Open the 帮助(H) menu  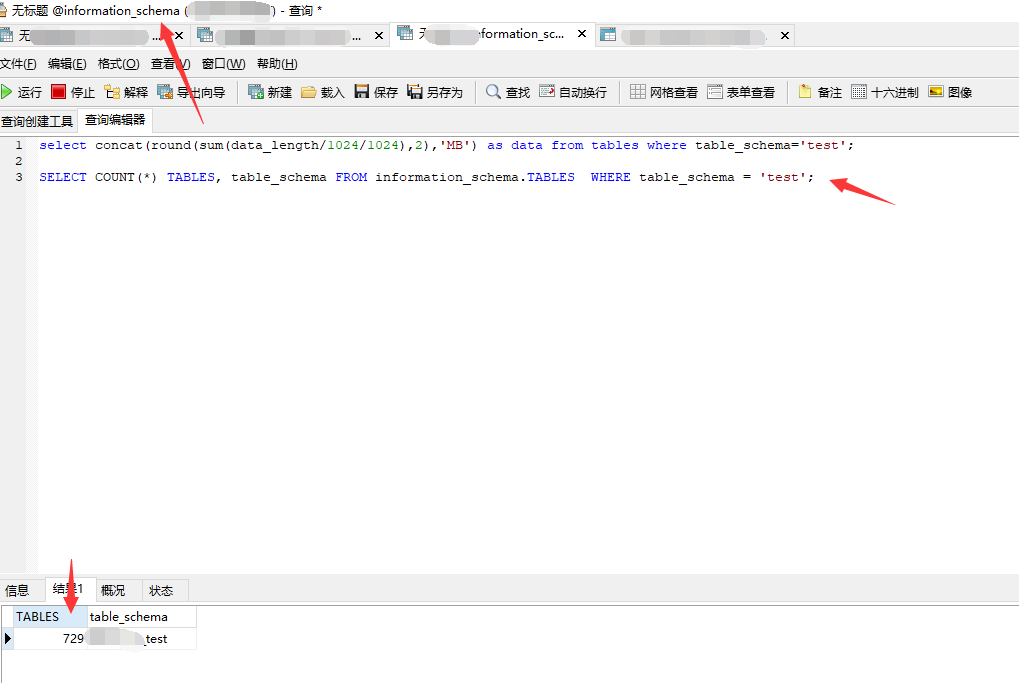tap(277, 64)
